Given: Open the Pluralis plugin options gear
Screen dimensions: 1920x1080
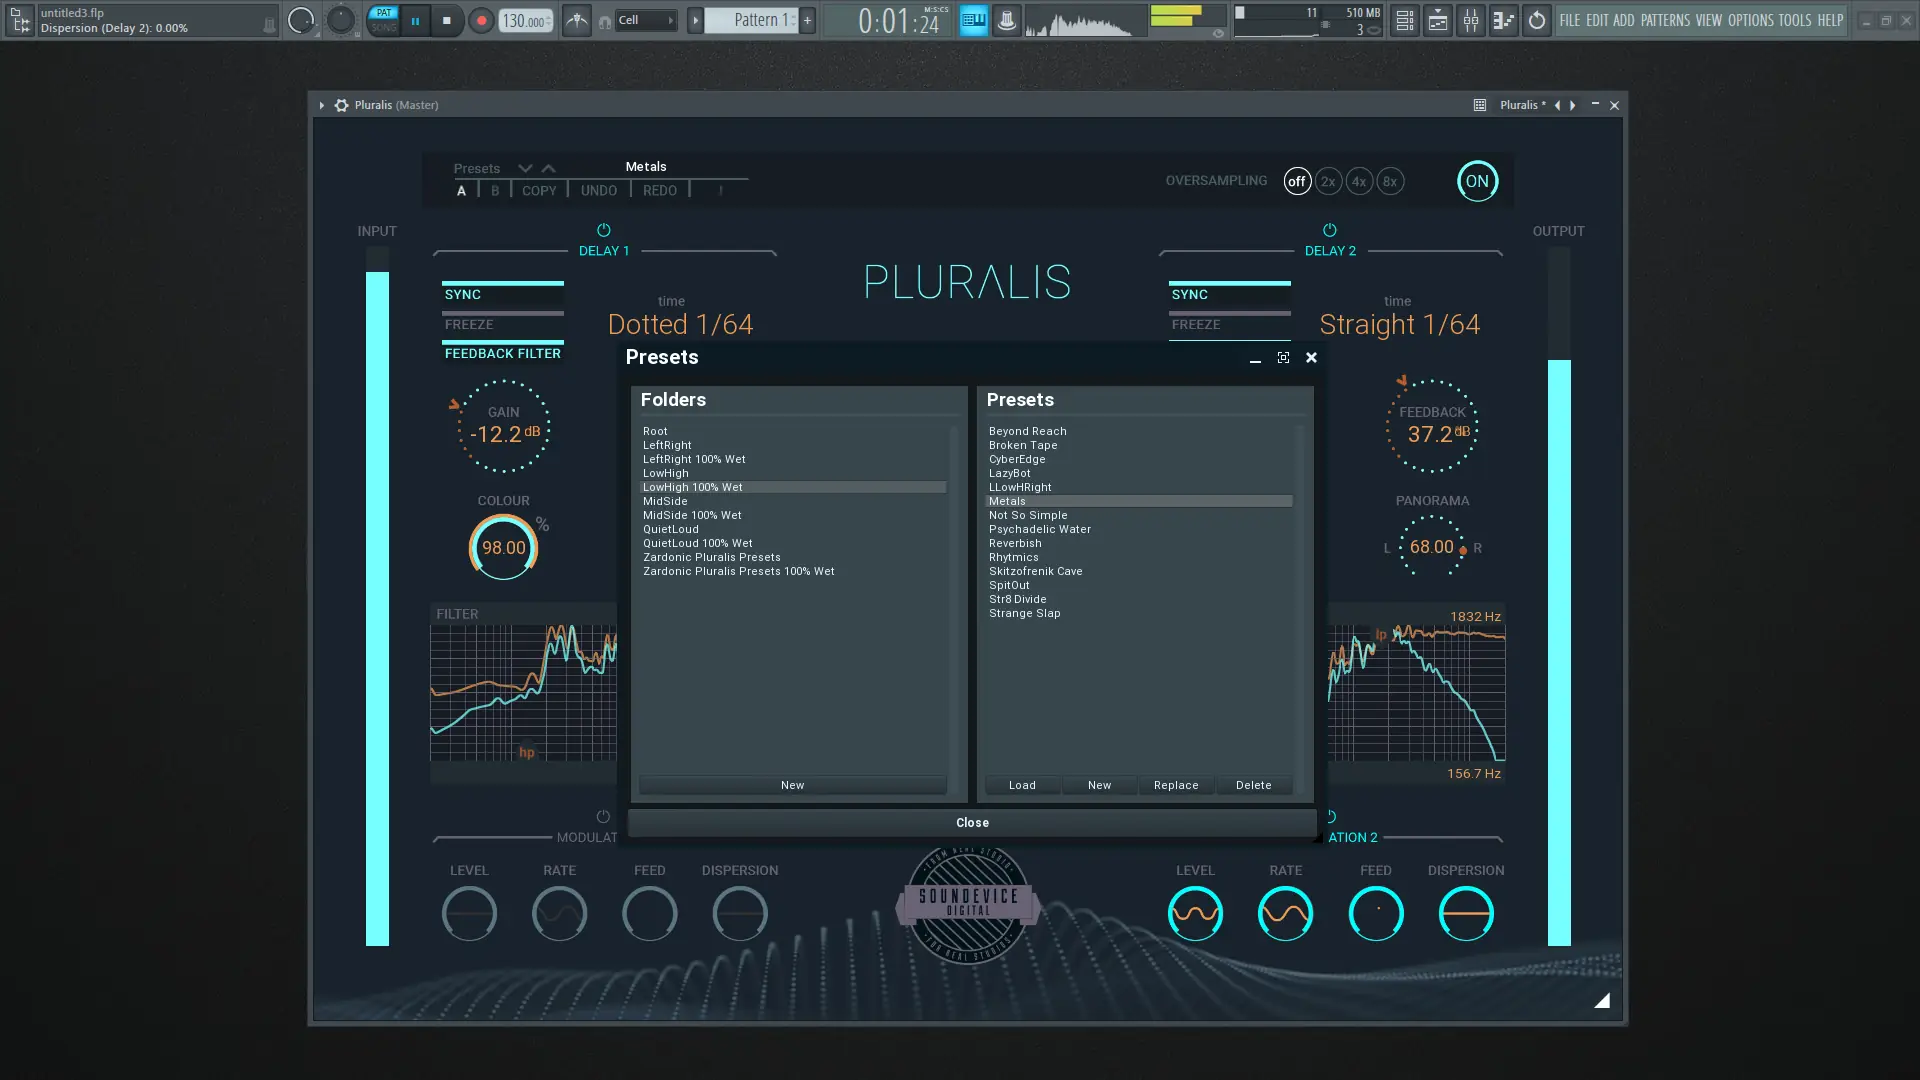Looking at the screenshot, I should tap(341, 105).
